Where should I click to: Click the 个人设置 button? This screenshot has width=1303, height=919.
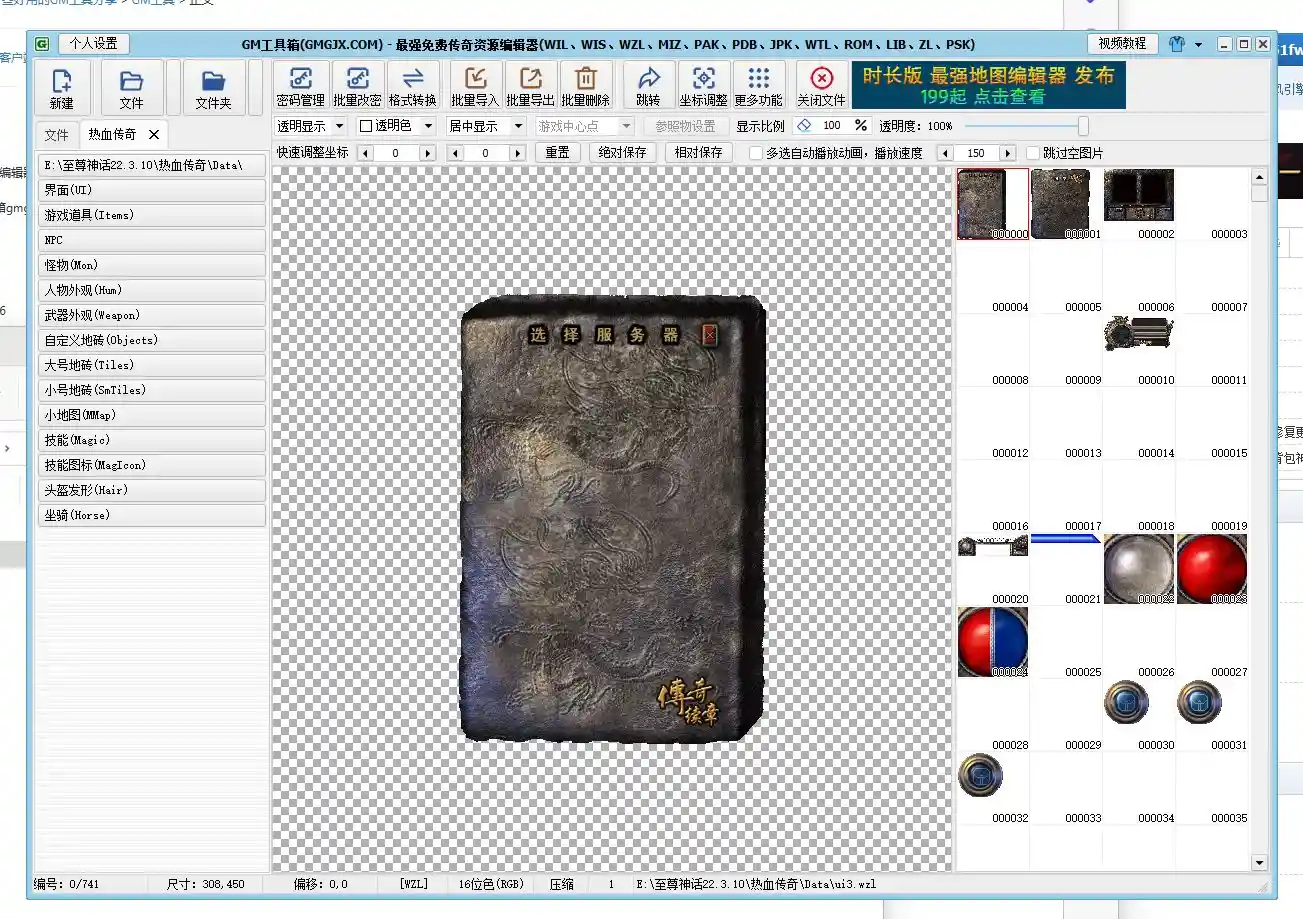(93, 44)
